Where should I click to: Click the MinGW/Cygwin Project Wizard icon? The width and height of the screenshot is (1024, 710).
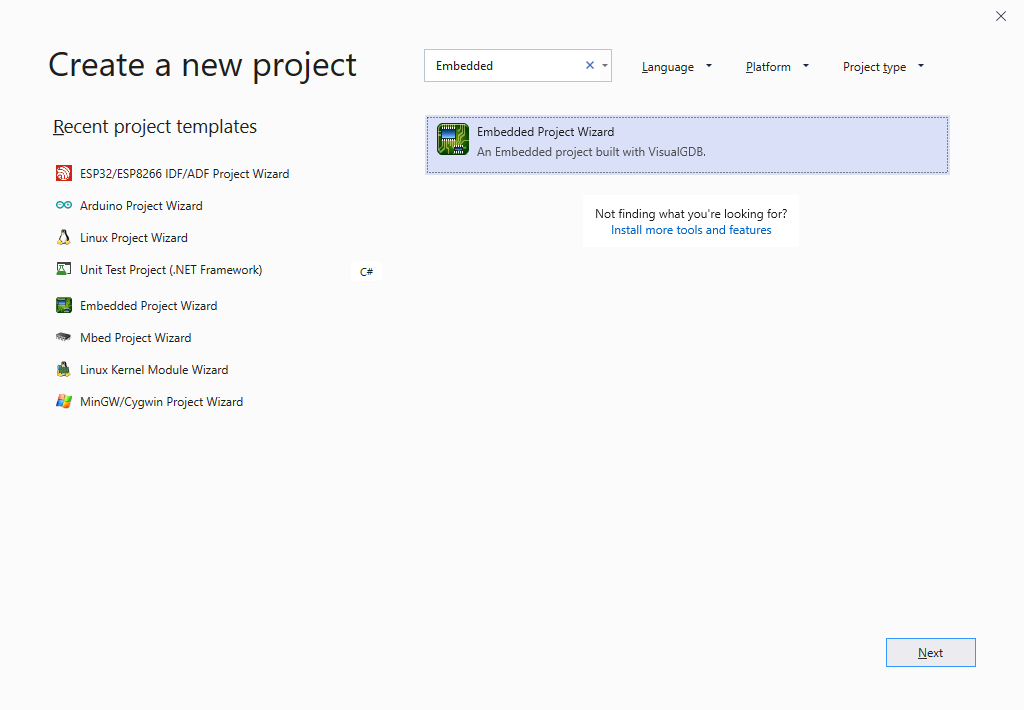coord(64,401)
